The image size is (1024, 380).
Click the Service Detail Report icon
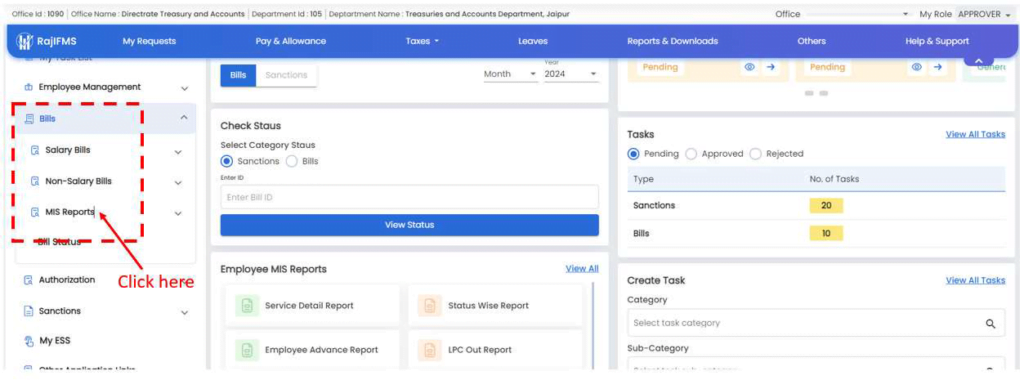[x=247, y=306]
